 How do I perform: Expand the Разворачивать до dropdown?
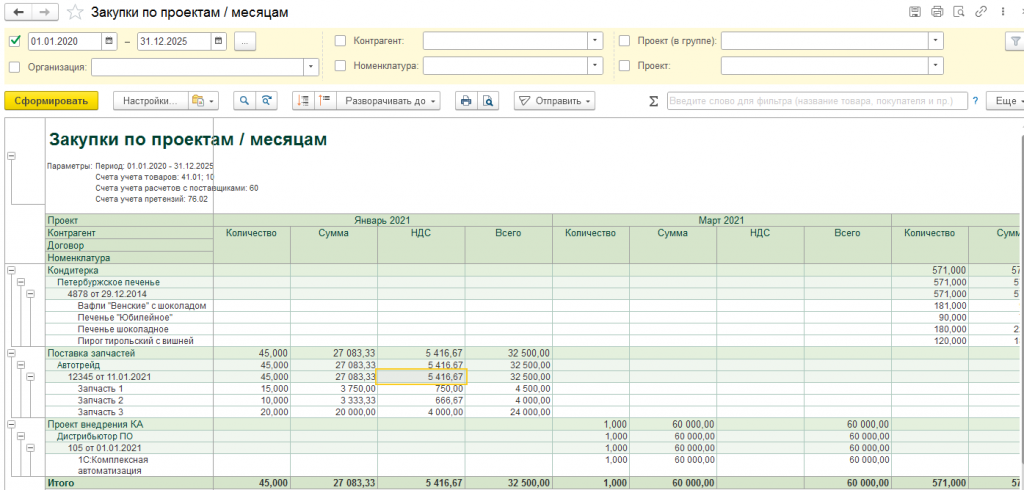tap(390, 101)
